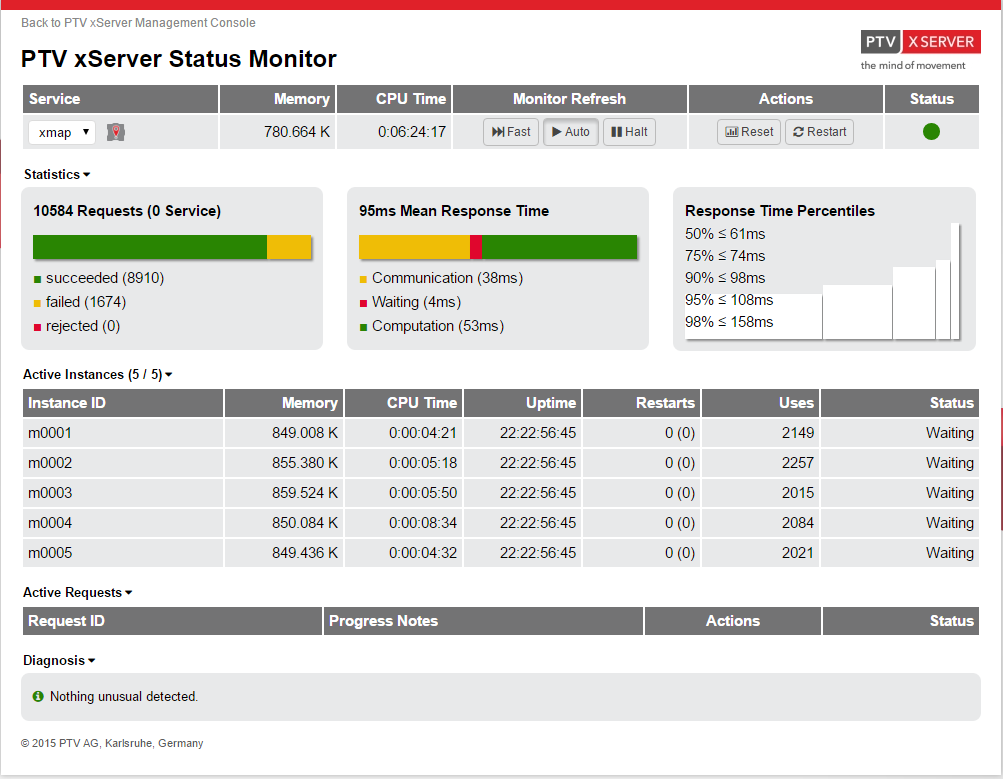Screen dimensions: 1003x779
Task: Collapse the Diagnosis section
Action: (59, 661)
